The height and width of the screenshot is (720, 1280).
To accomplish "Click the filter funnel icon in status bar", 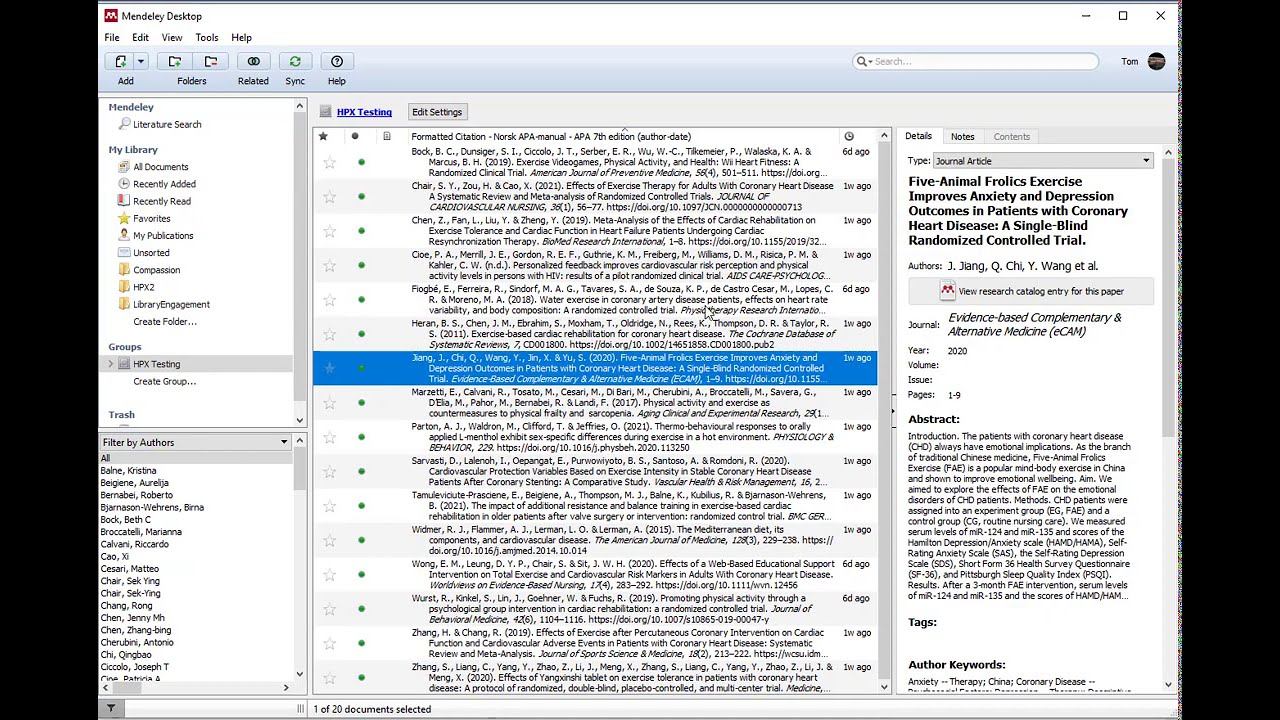I will pos(111,709).
